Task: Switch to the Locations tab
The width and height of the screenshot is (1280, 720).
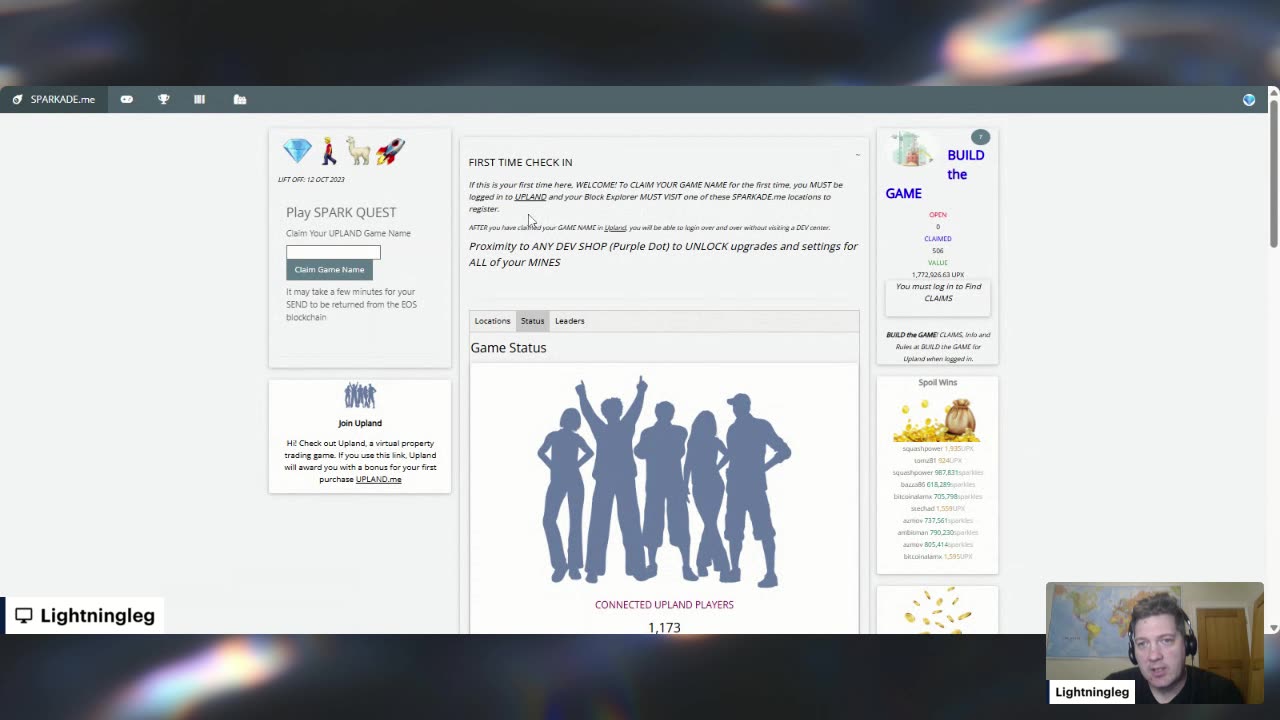Action: pos(492,321)
